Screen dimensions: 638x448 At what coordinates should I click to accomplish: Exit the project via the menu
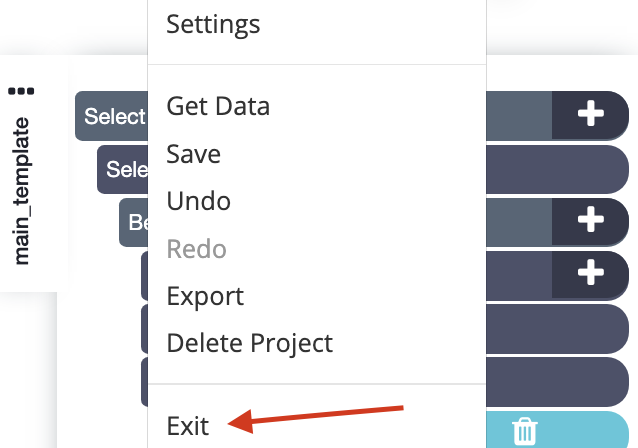(x=188, y=426)
